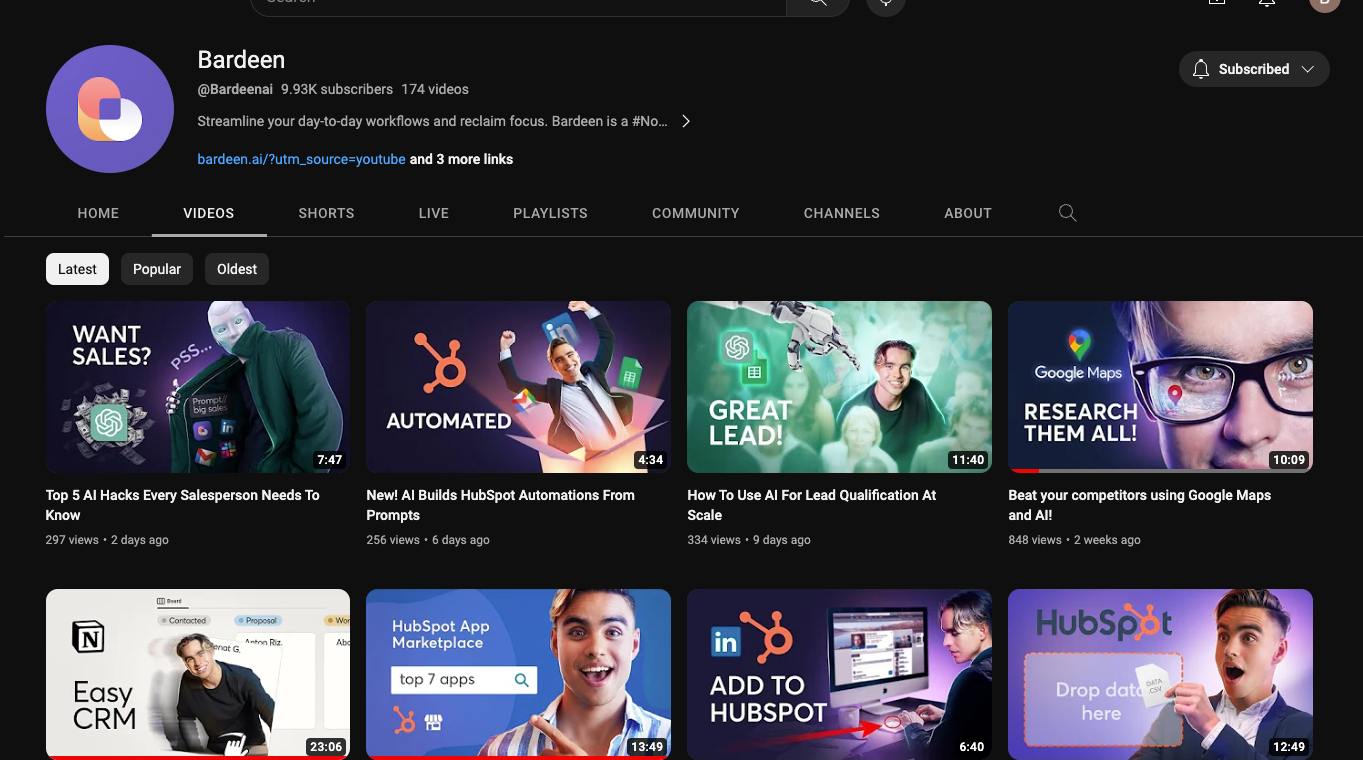Click the 10:09 duration badge
Image resolution: width=1363 pixels, height=760 pixels.
(x=1289, y=460)
